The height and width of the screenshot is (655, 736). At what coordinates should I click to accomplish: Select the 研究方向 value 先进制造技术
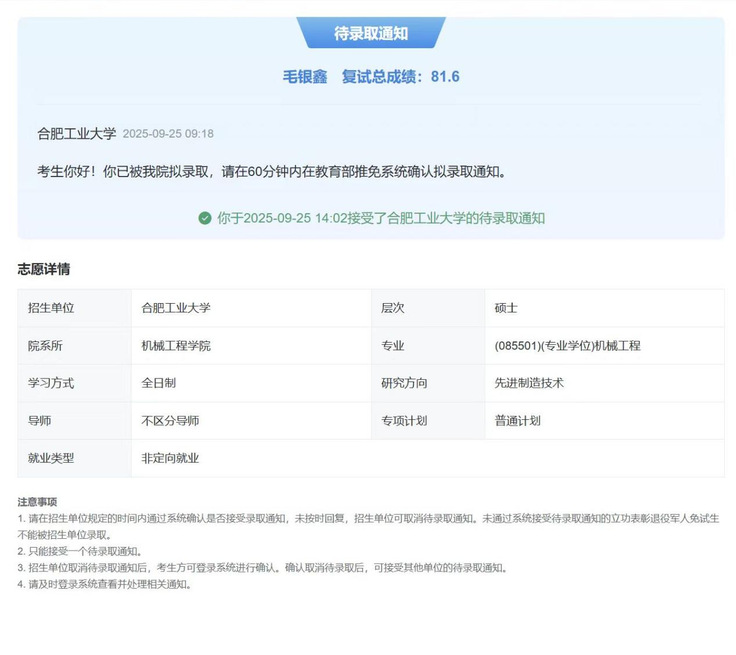(x=529, y=383)
